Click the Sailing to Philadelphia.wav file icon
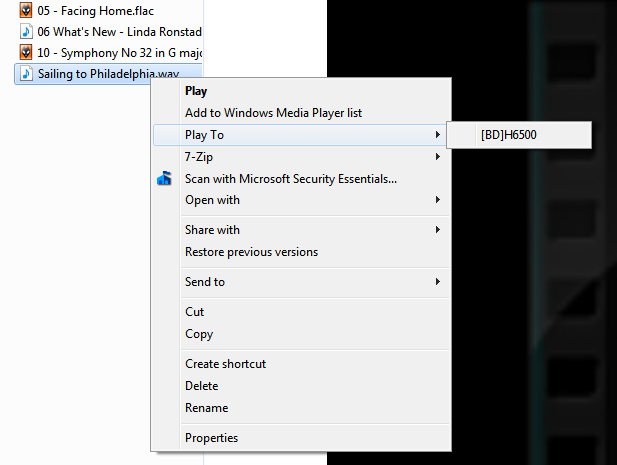 (26, 74)
